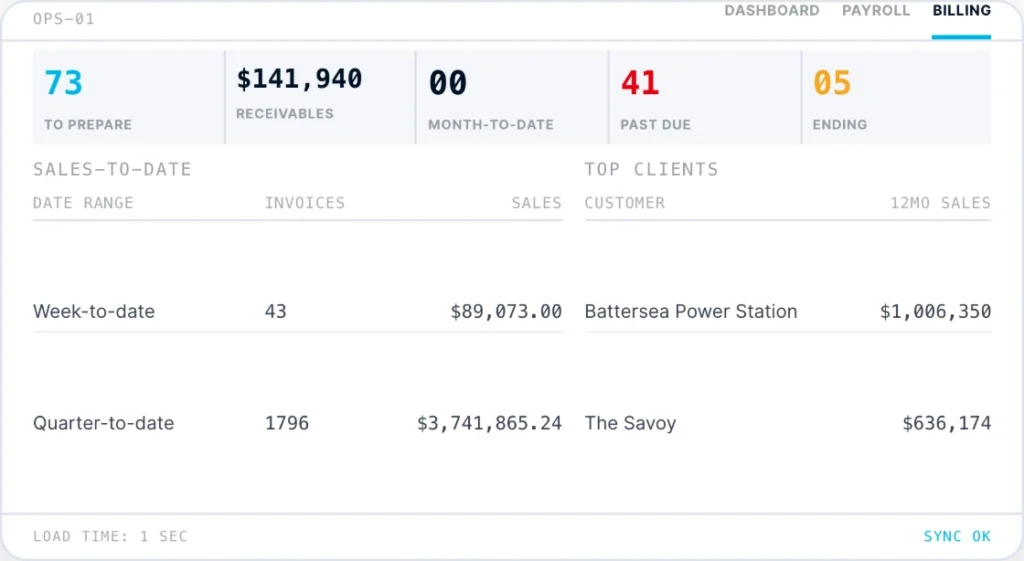Click the Customer column header

click(x=624, y=203)
